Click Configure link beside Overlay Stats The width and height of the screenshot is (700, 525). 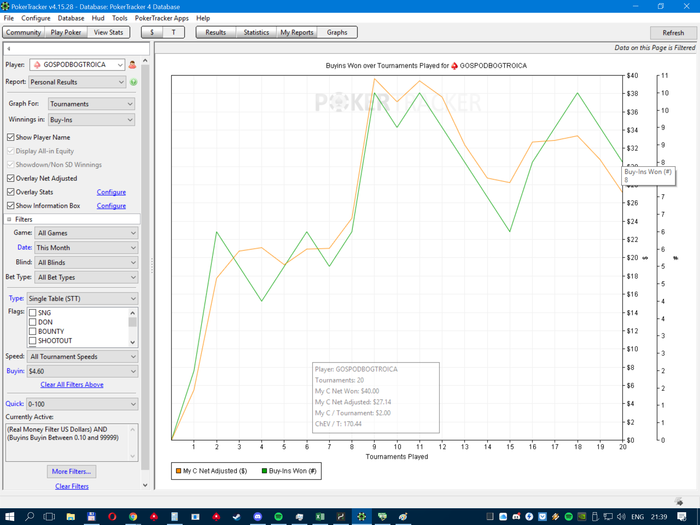111,192
